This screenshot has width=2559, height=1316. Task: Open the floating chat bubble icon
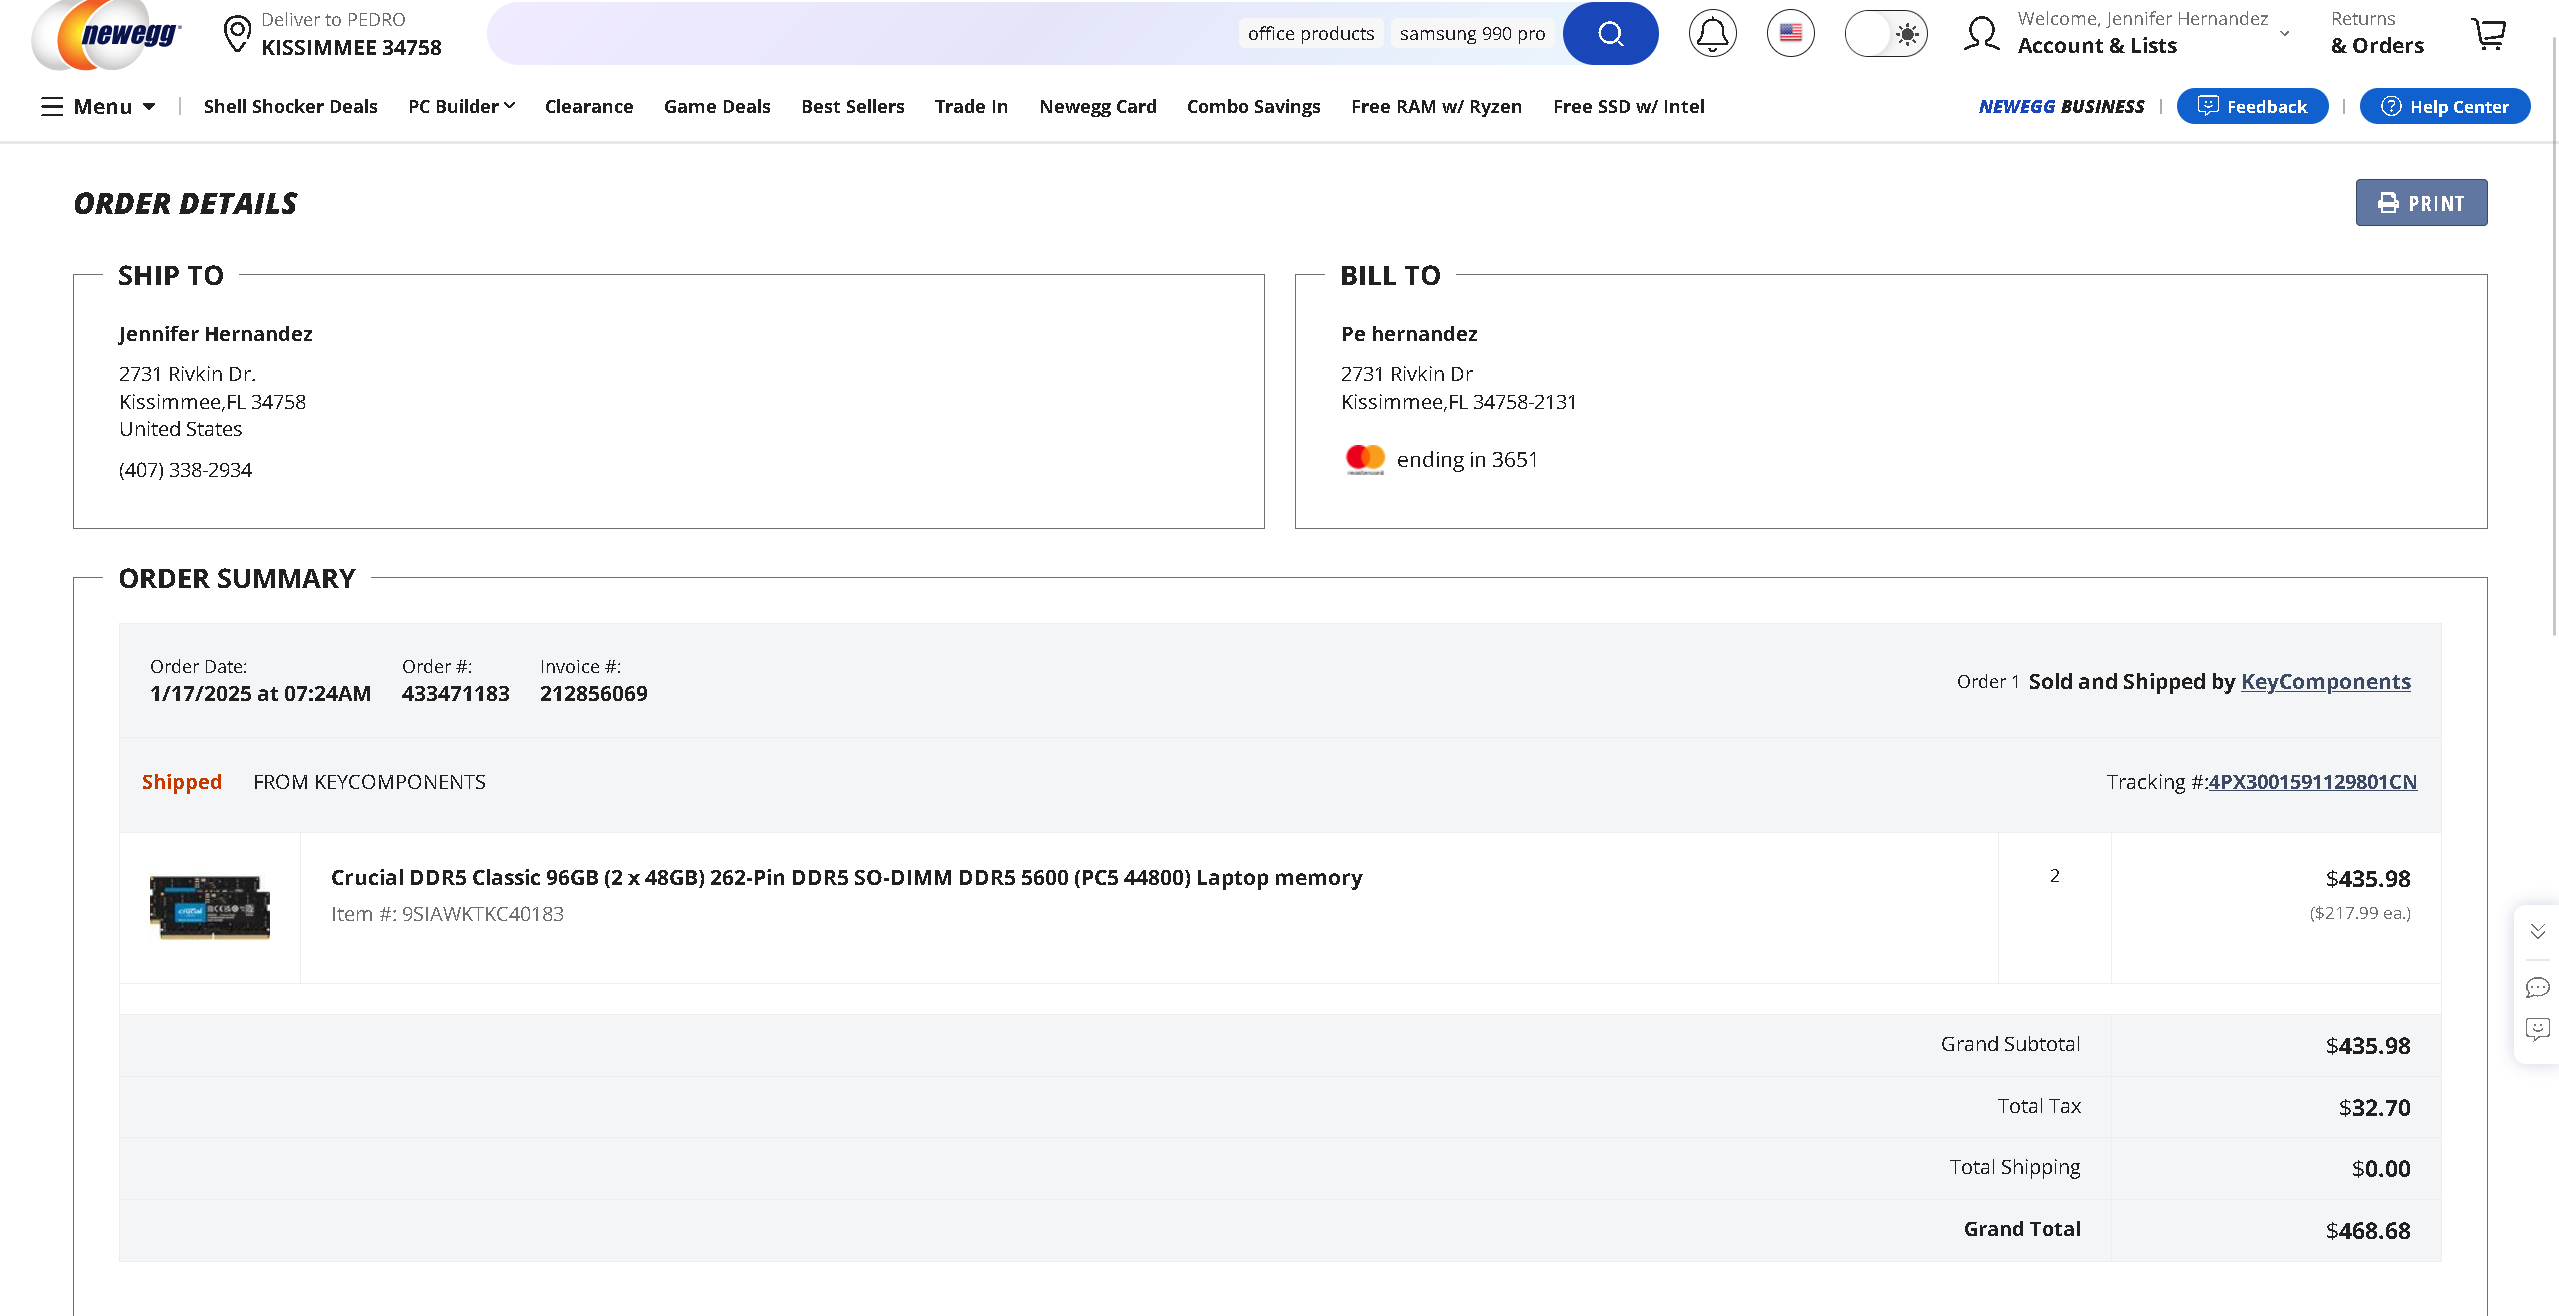click(2537, 988)
